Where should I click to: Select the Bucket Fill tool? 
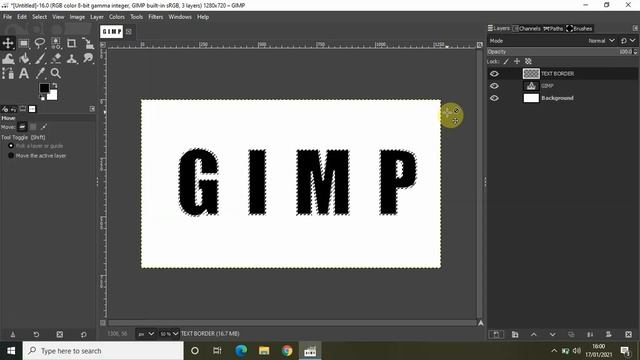[x=24, y=58]
